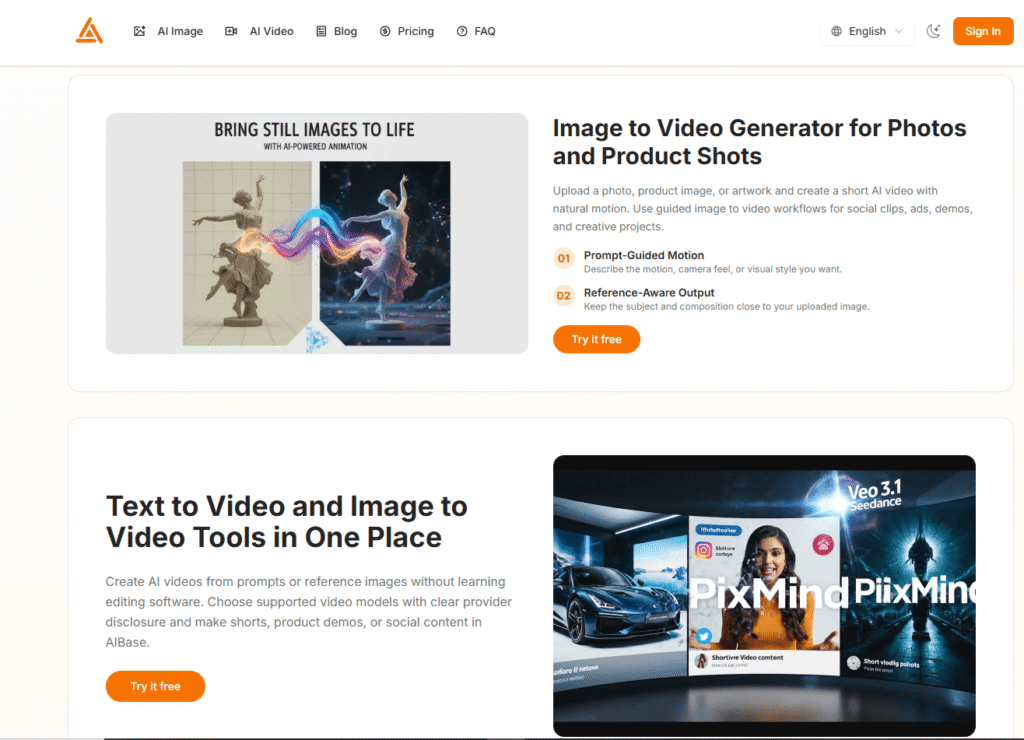Open the Veo 3.1 Seedance preview image
The image size is (1024, 740).
click(764, 596)
